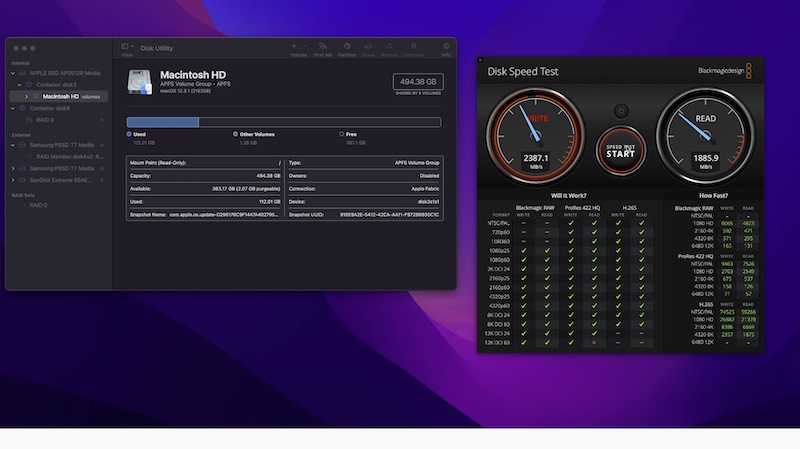
Task: Click the remove Volume minus icon
Action: tap(305, 46)
